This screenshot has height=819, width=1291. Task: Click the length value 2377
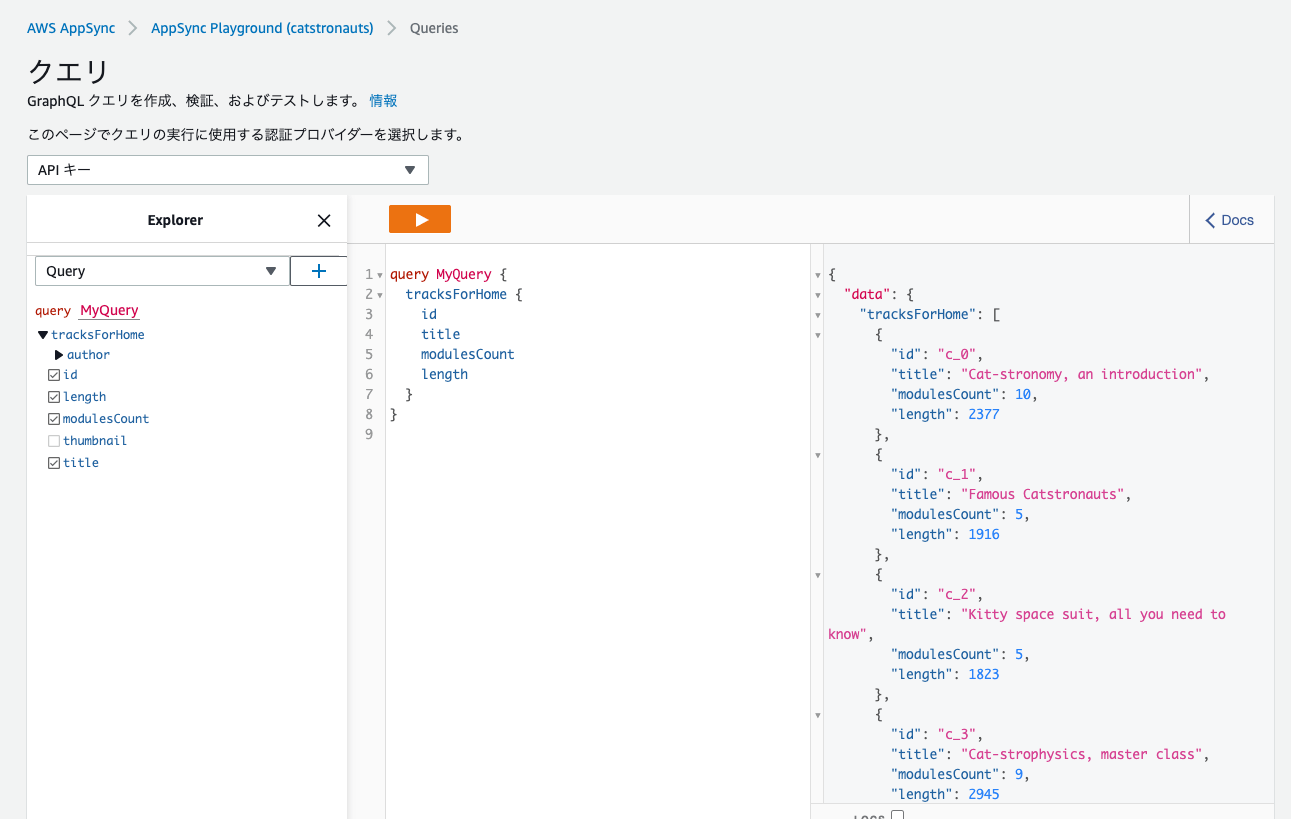[983, 414]
